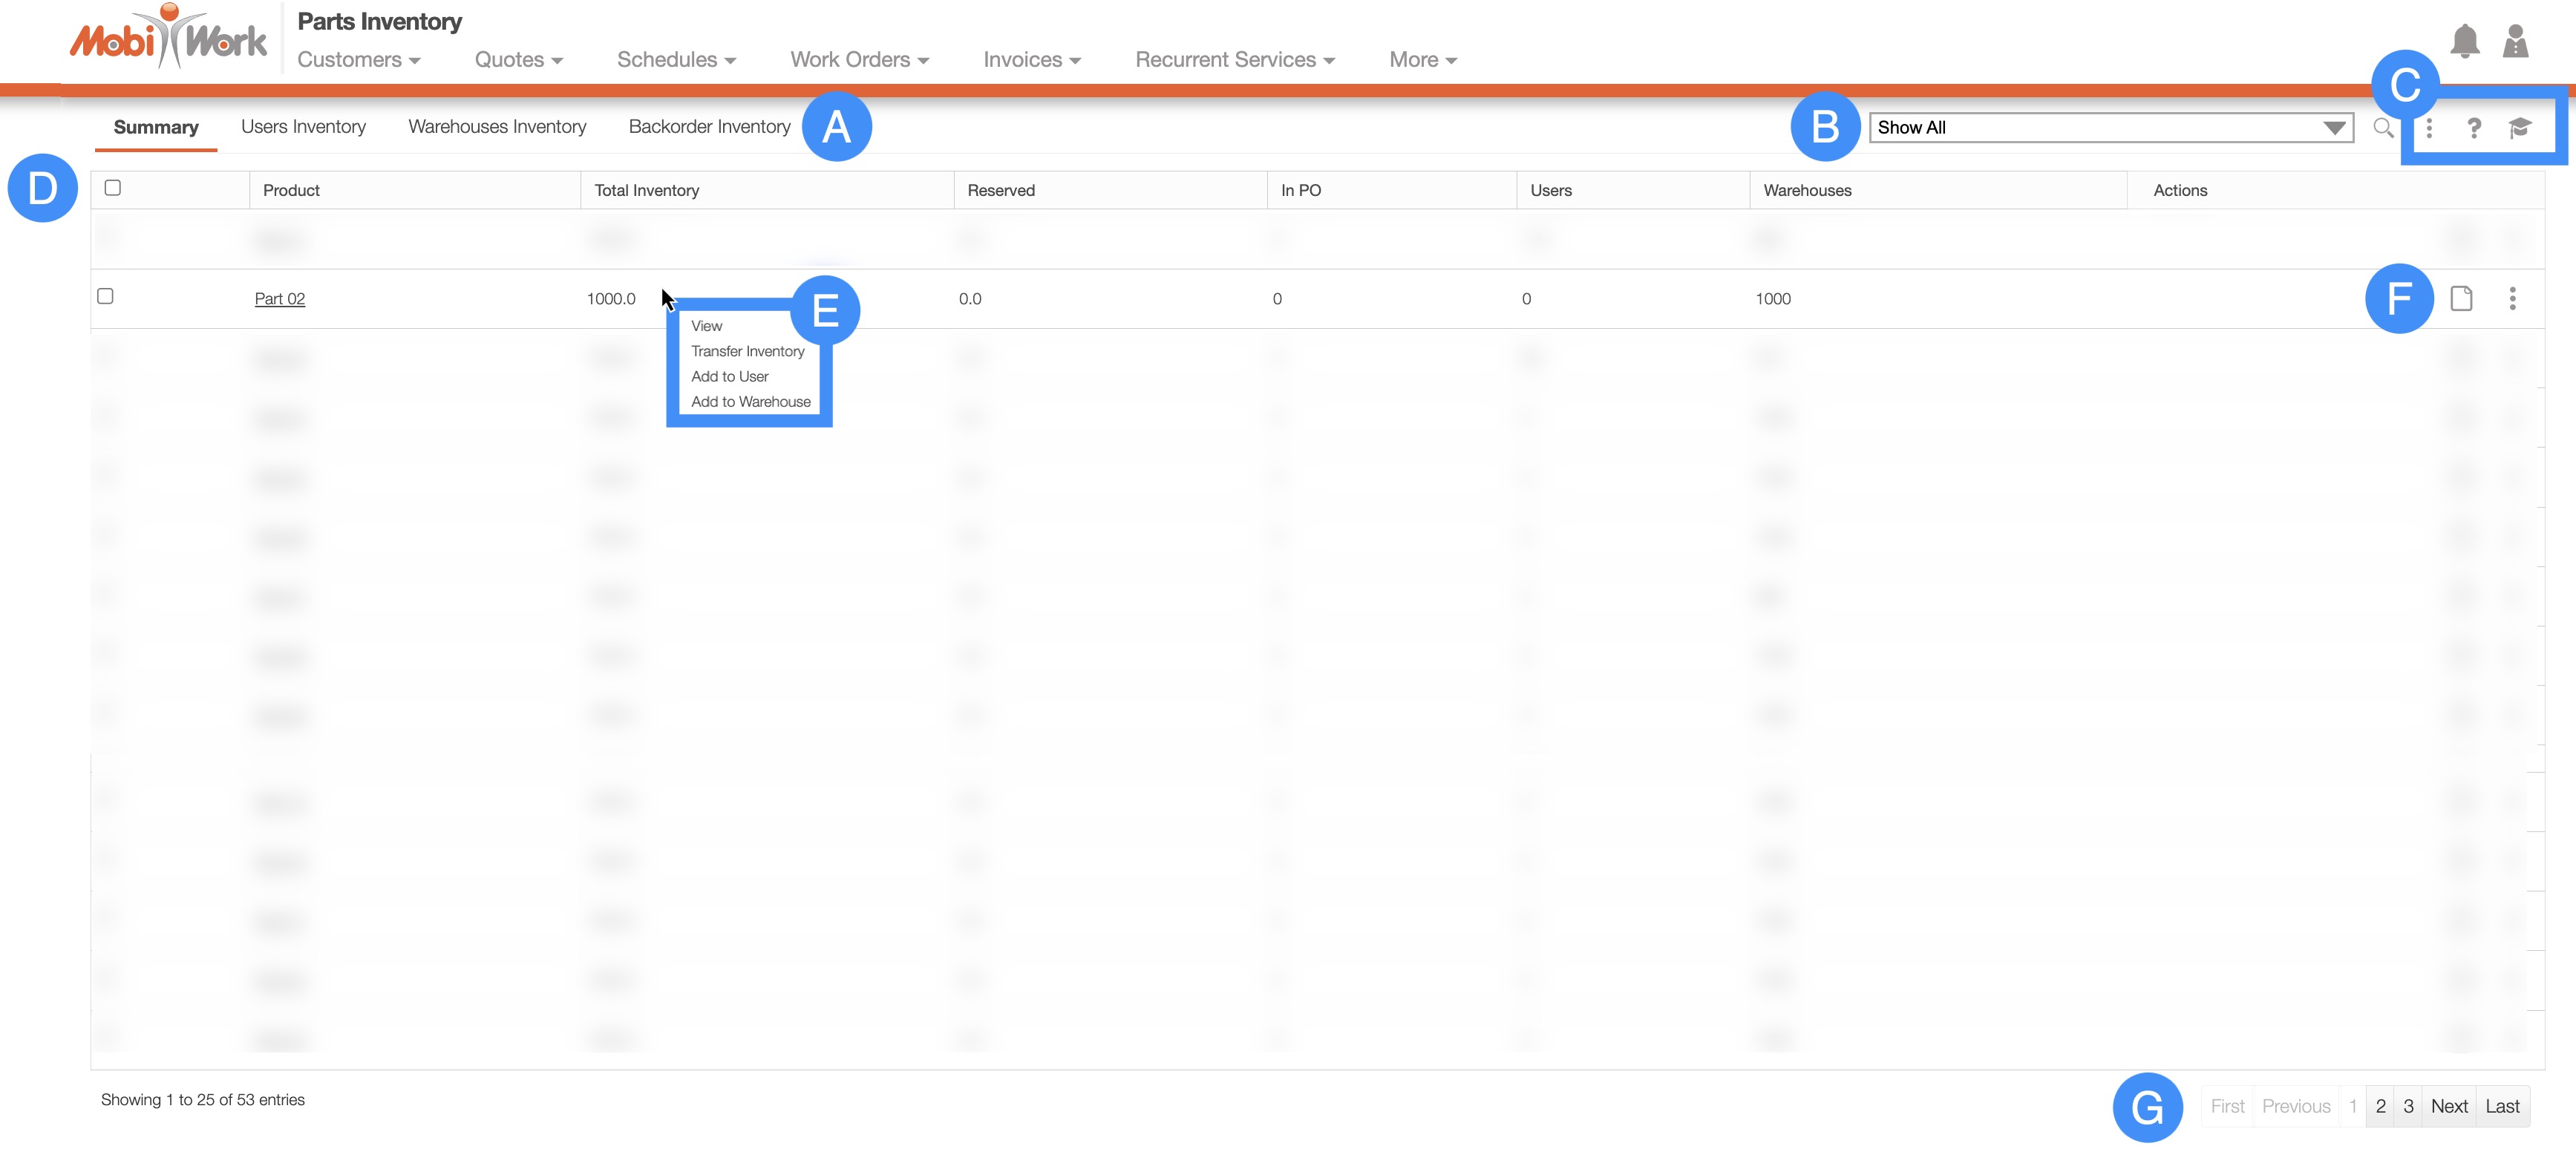
Task: Open Part 02 row three-dot actions menu
Action: pos(2512,298)
